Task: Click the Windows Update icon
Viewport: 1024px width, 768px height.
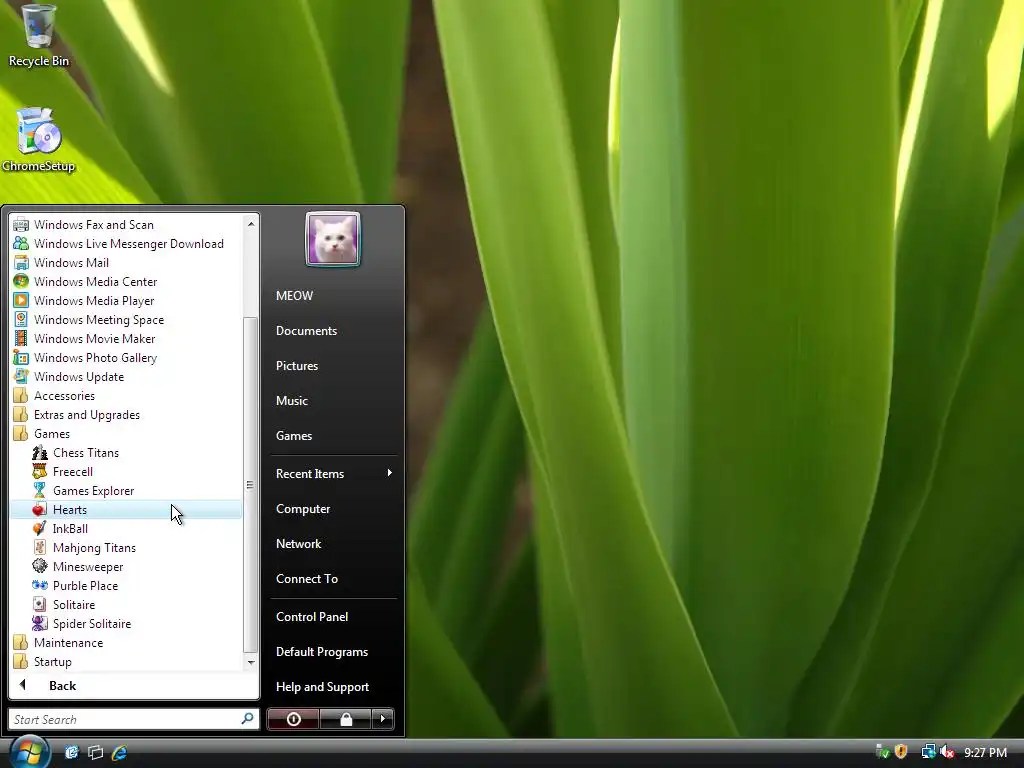Action: tap(21, 376)
